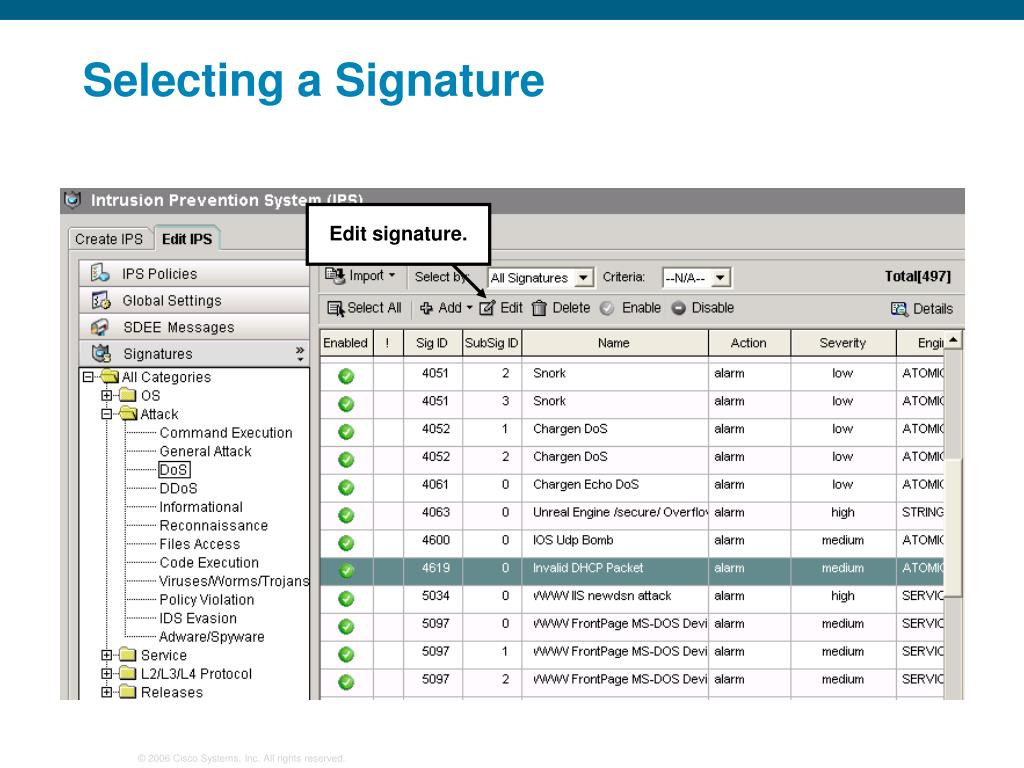Open the IPS Policies section
The image size is (1024, 768).
(x=194, y=274)
